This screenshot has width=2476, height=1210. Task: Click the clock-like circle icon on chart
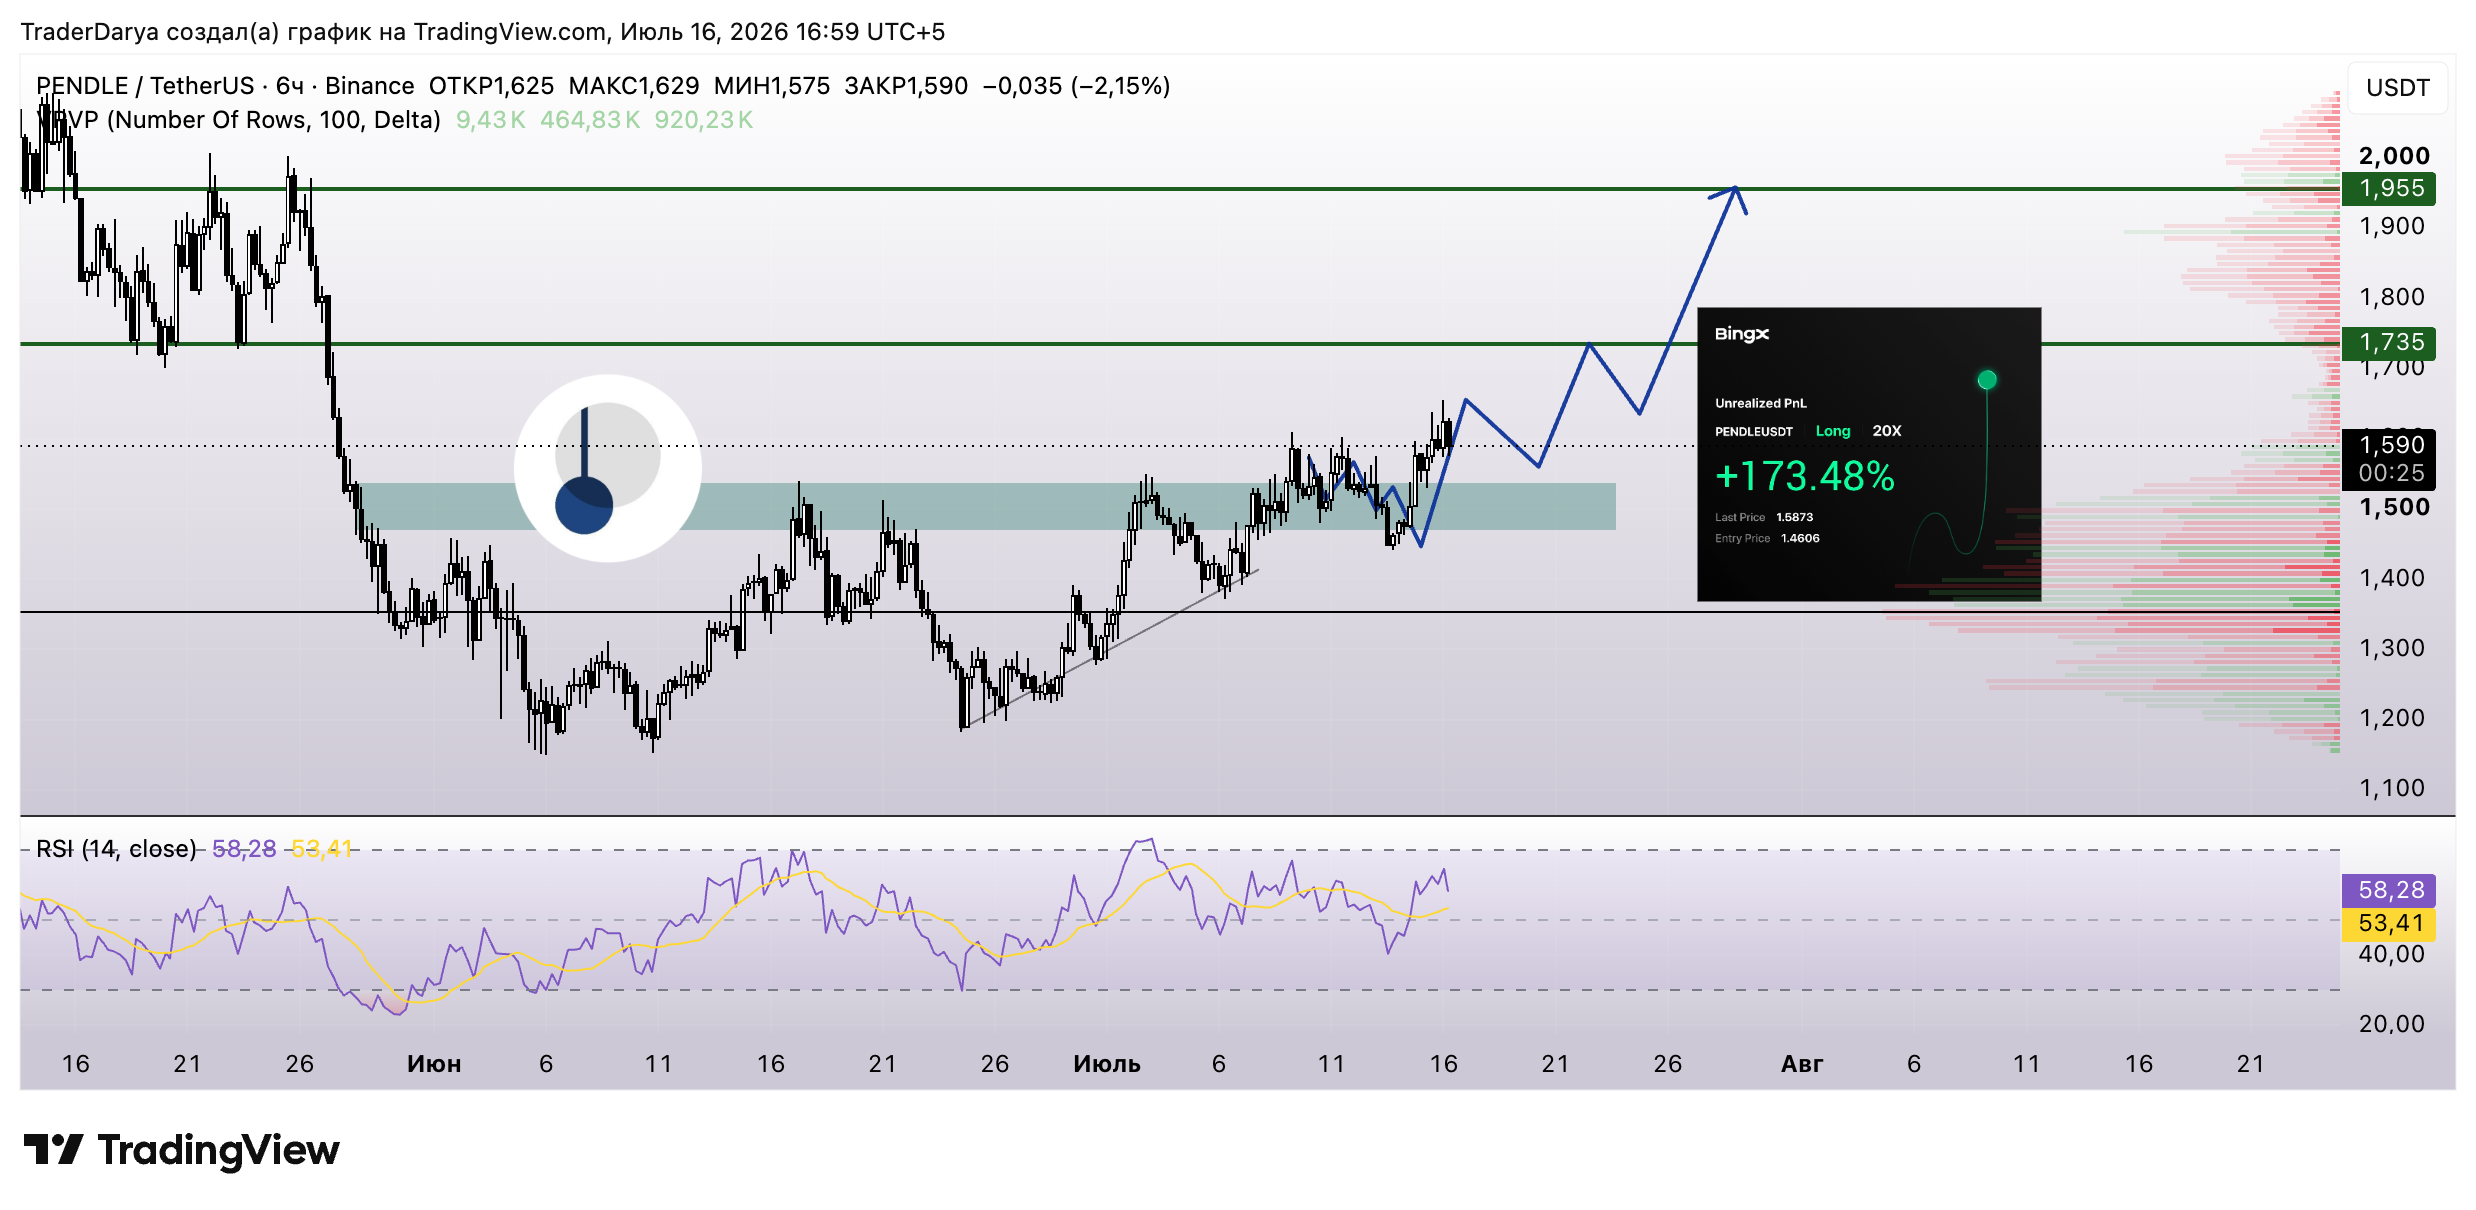[607, 468]
